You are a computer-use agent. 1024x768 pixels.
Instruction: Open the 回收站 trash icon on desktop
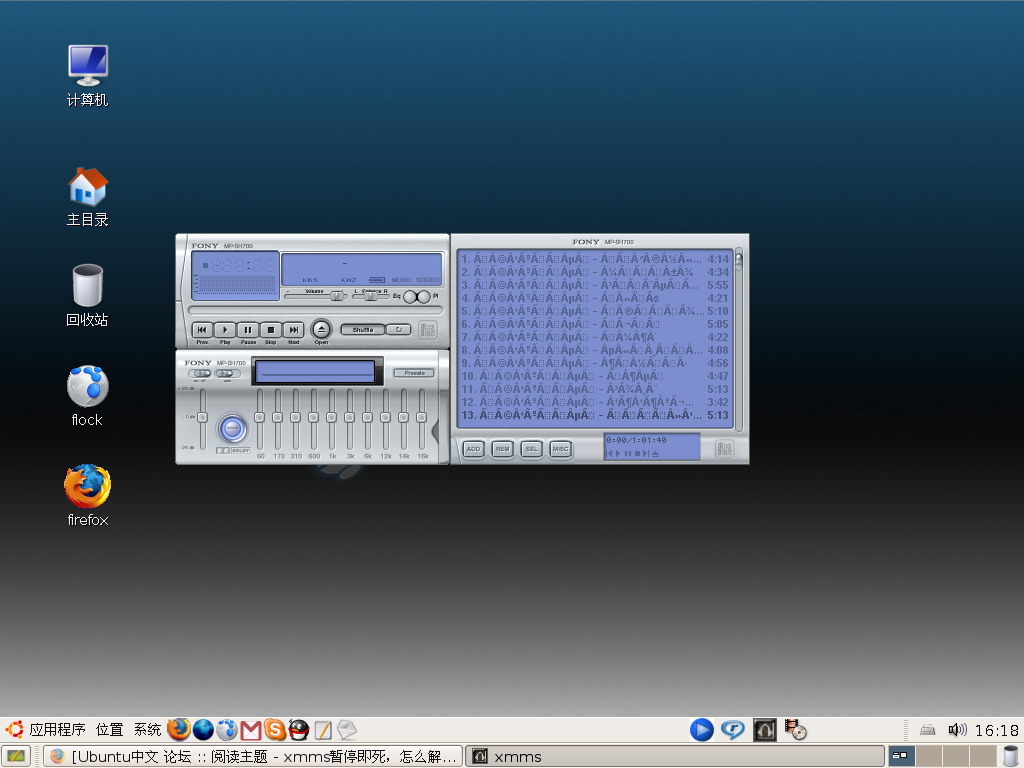coord(88,295)
